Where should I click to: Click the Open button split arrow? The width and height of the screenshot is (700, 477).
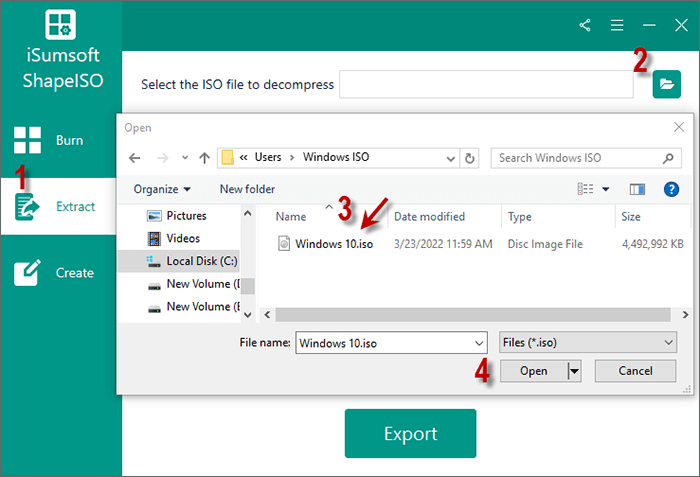tap(574, 371)
